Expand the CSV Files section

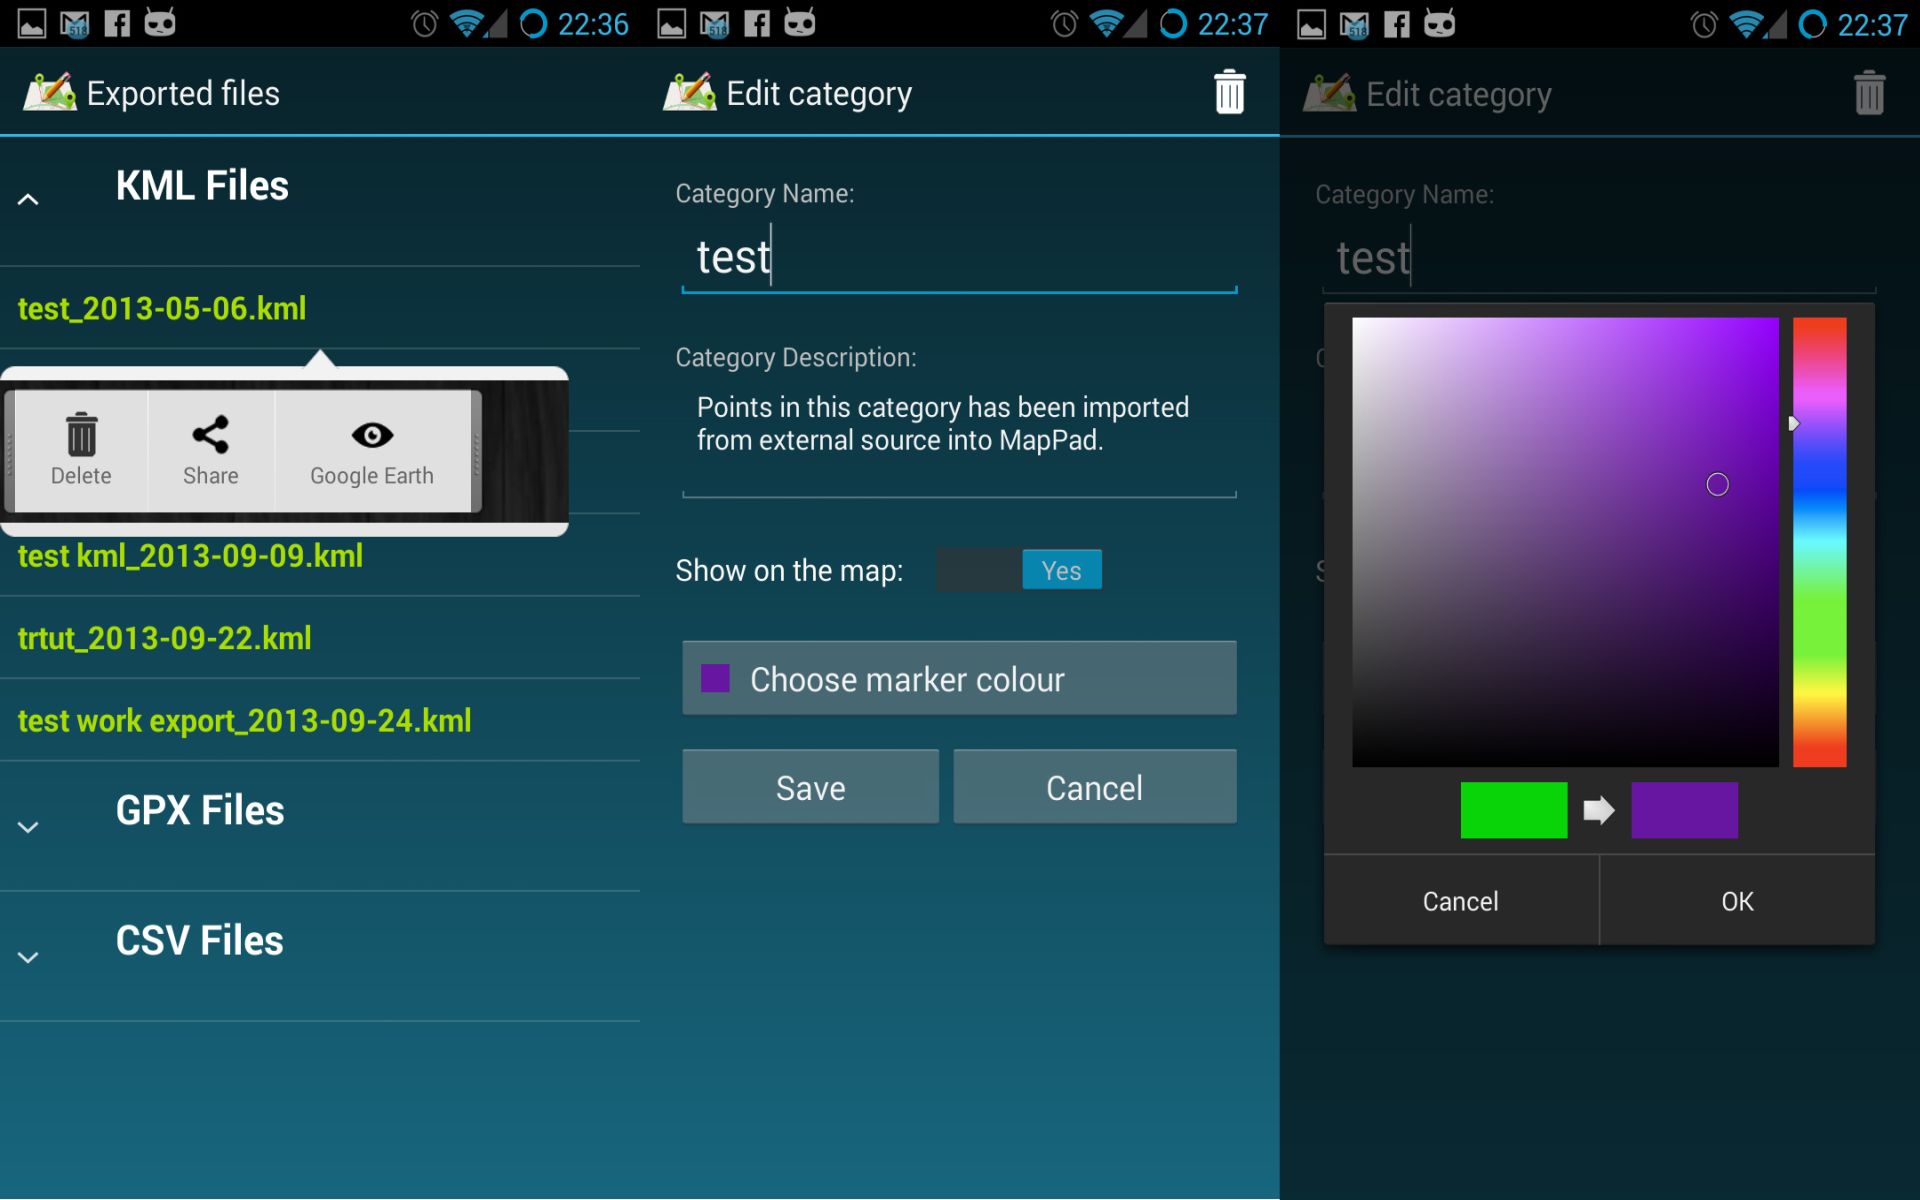(x=28, y=957)
